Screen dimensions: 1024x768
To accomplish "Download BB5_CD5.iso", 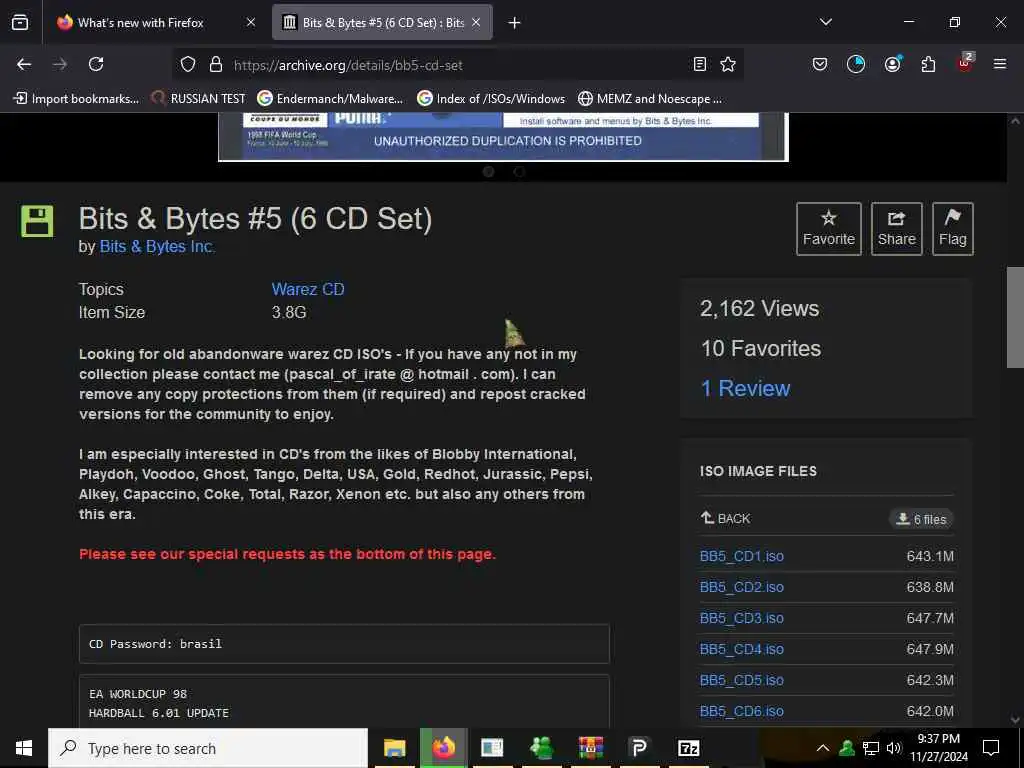I will [742, 680].
